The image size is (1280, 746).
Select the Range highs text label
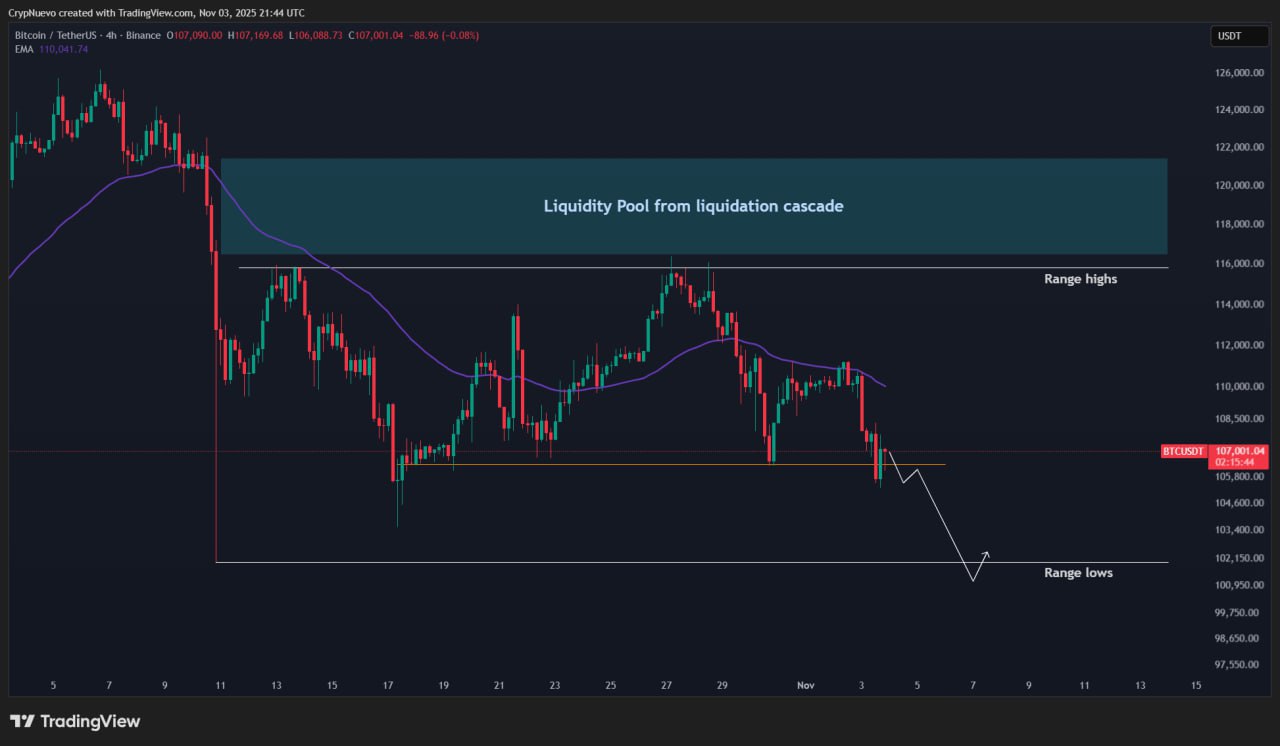(1080, 279)
